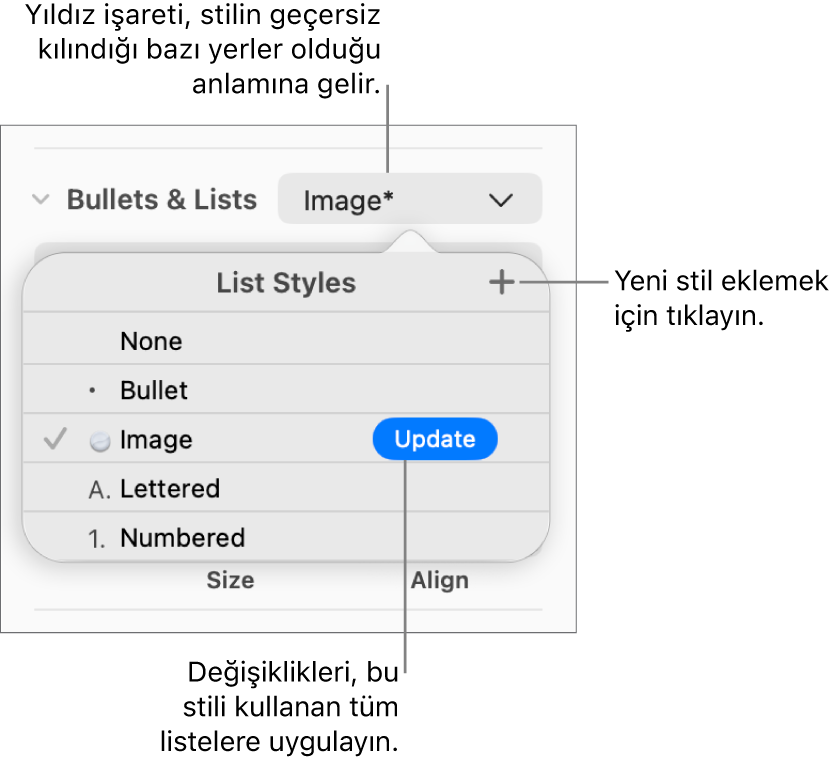Screen dimensions: 838x761
Task: Collapse the Bullets & Lists section
Action: [41, 200]
